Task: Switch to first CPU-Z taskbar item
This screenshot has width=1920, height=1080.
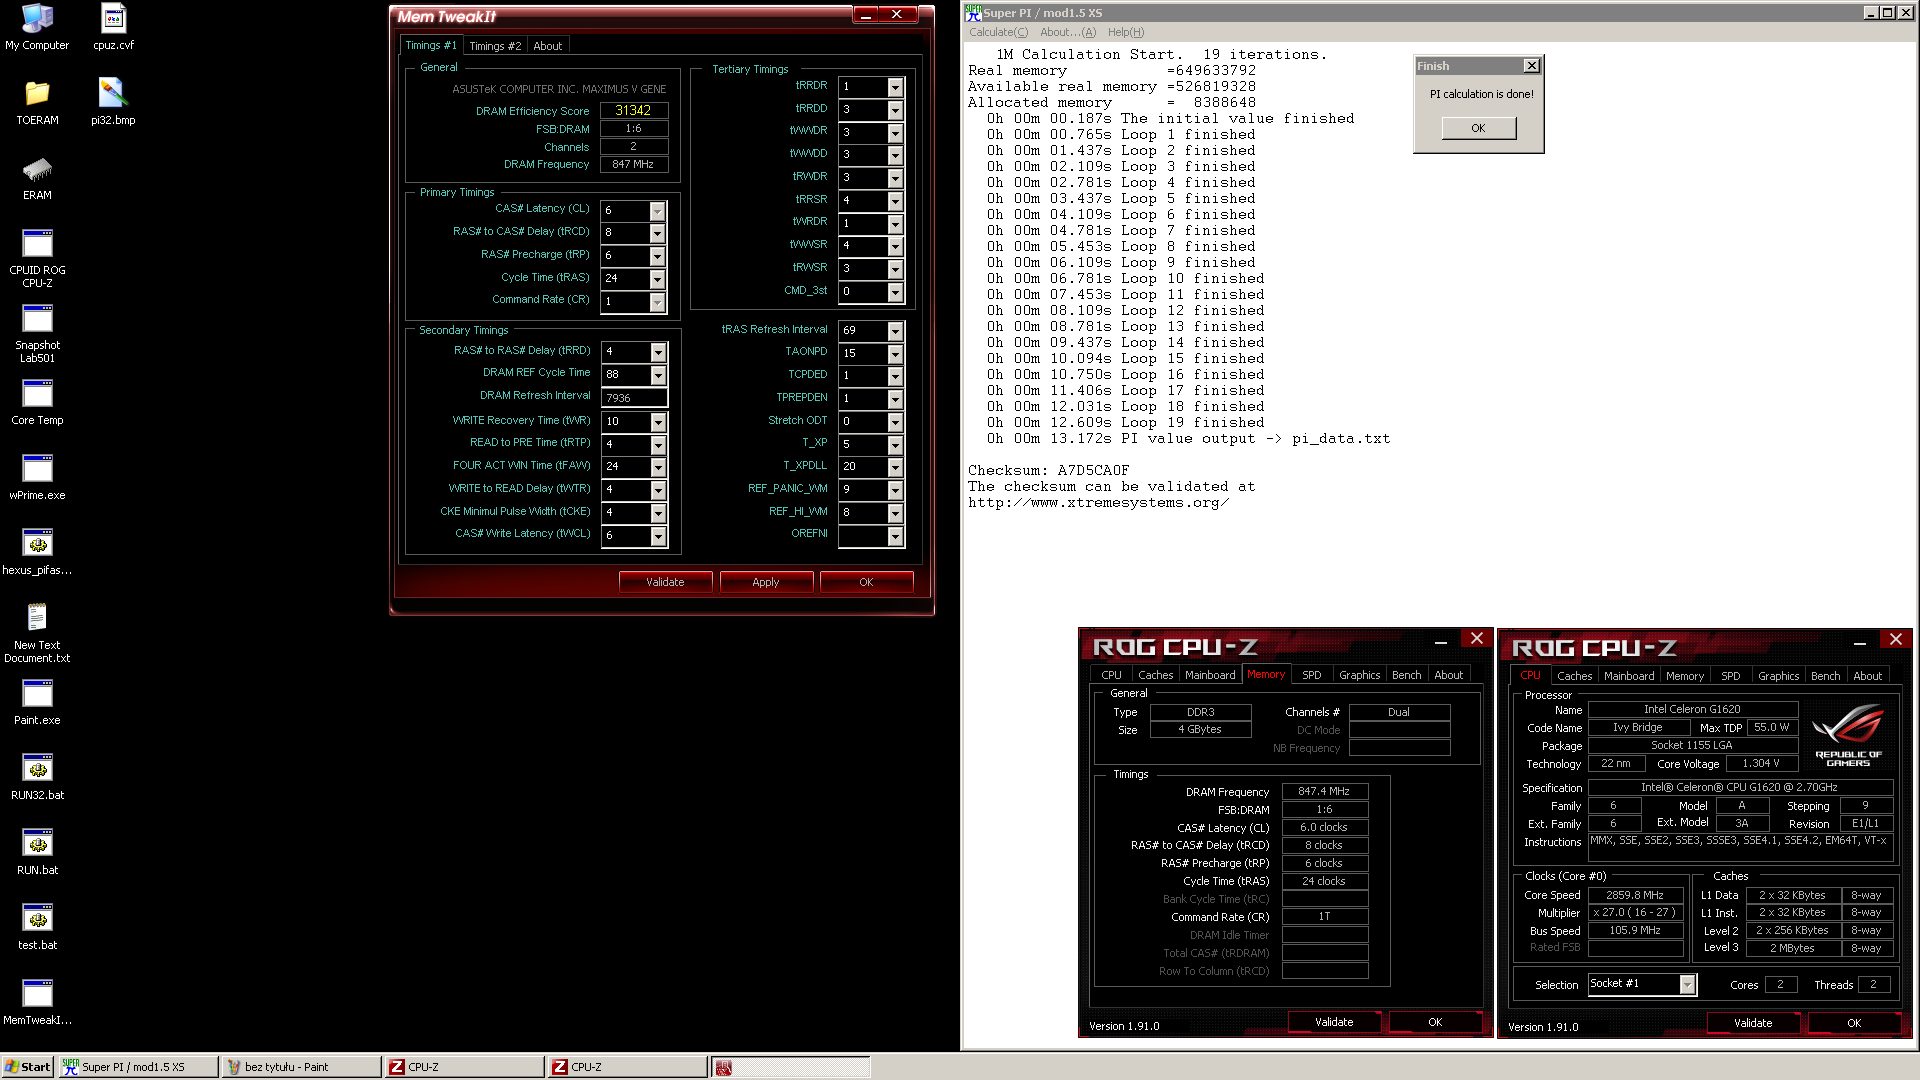Action: click(x=464, y=1067)
